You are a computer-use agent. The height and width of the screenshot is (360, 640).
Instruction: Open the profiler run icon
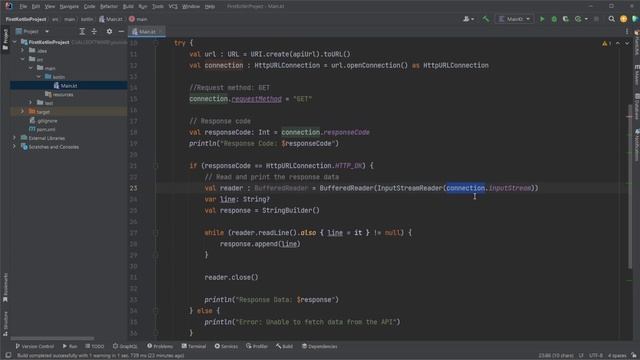pyautogui.click(x=578, y=19)
